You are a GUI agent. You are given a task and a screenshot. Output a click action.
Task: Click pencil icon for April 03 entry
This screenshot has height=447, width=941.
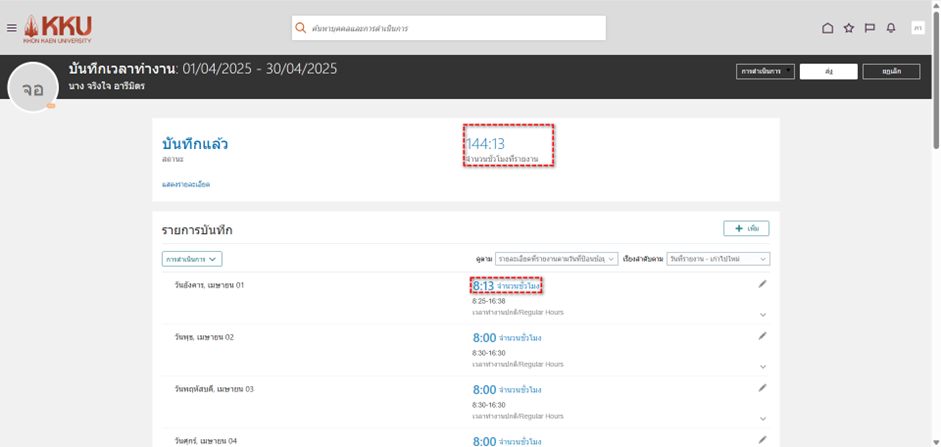point(762,388)
